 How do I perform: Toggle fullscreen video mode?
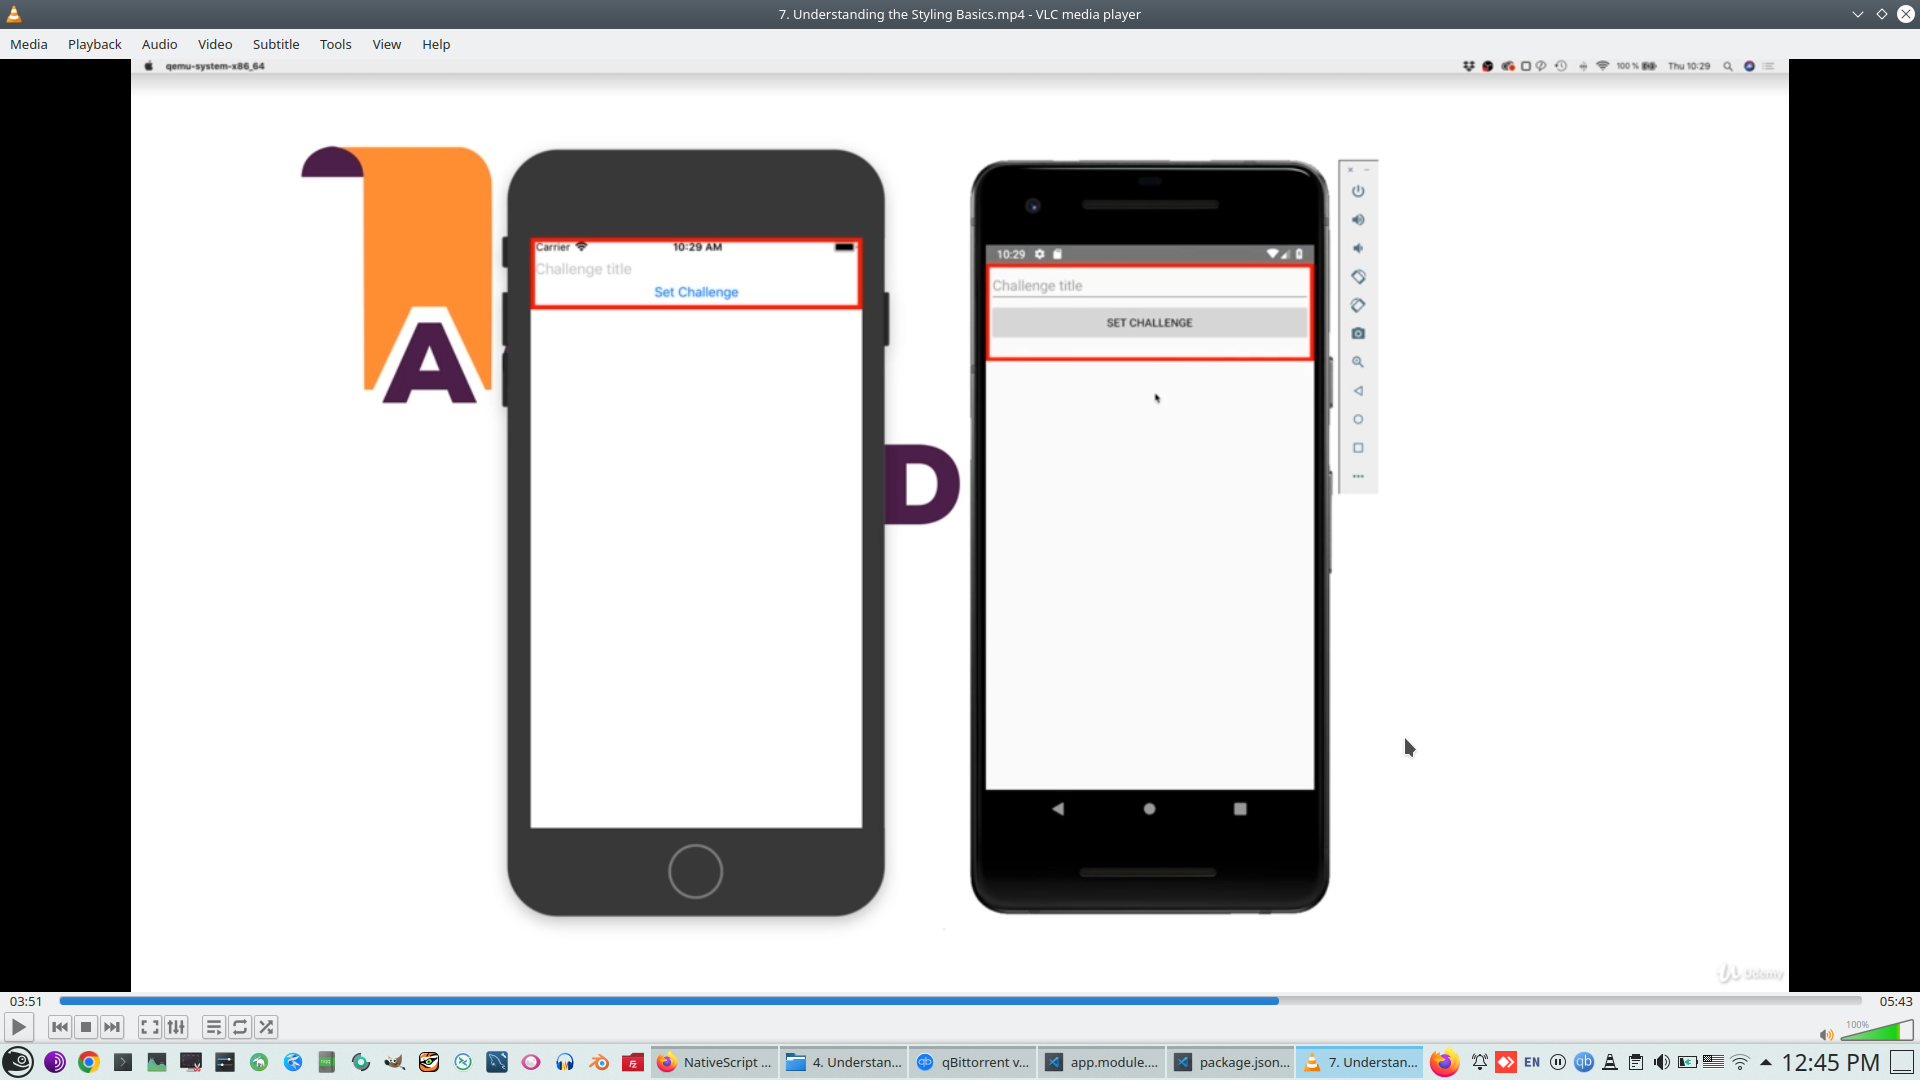coord(150,1027)
